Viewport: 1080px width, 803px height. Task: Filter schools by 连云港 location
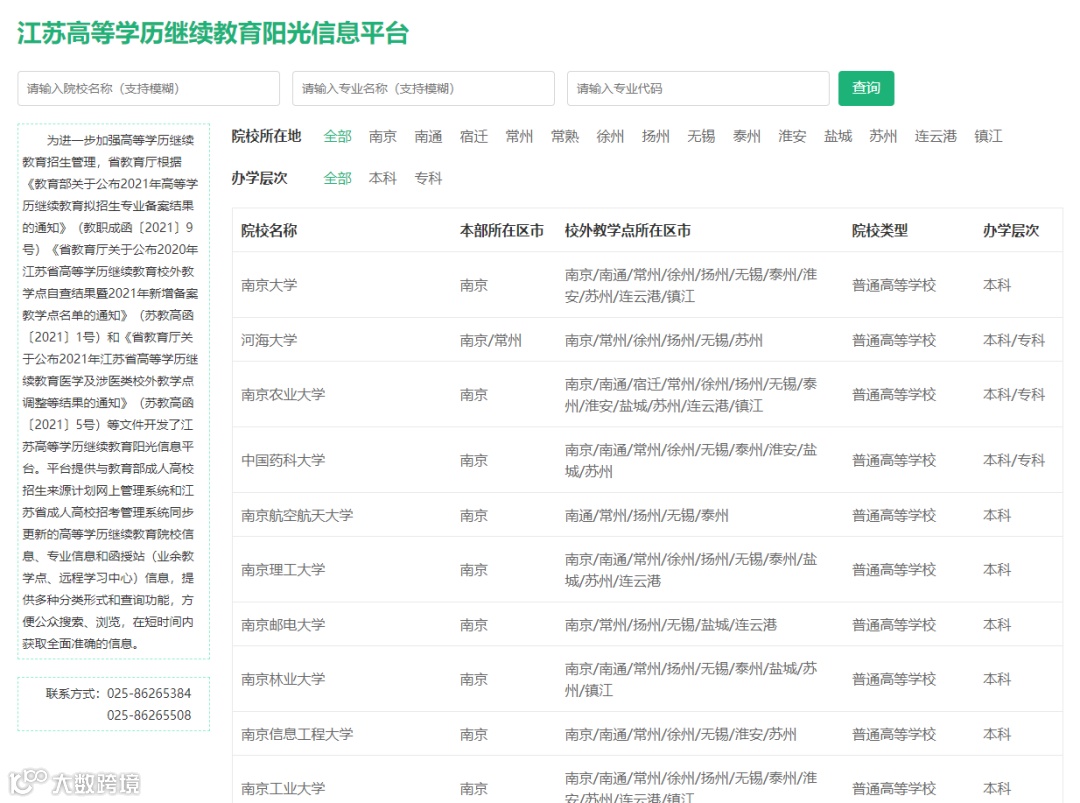pos(935,136)
